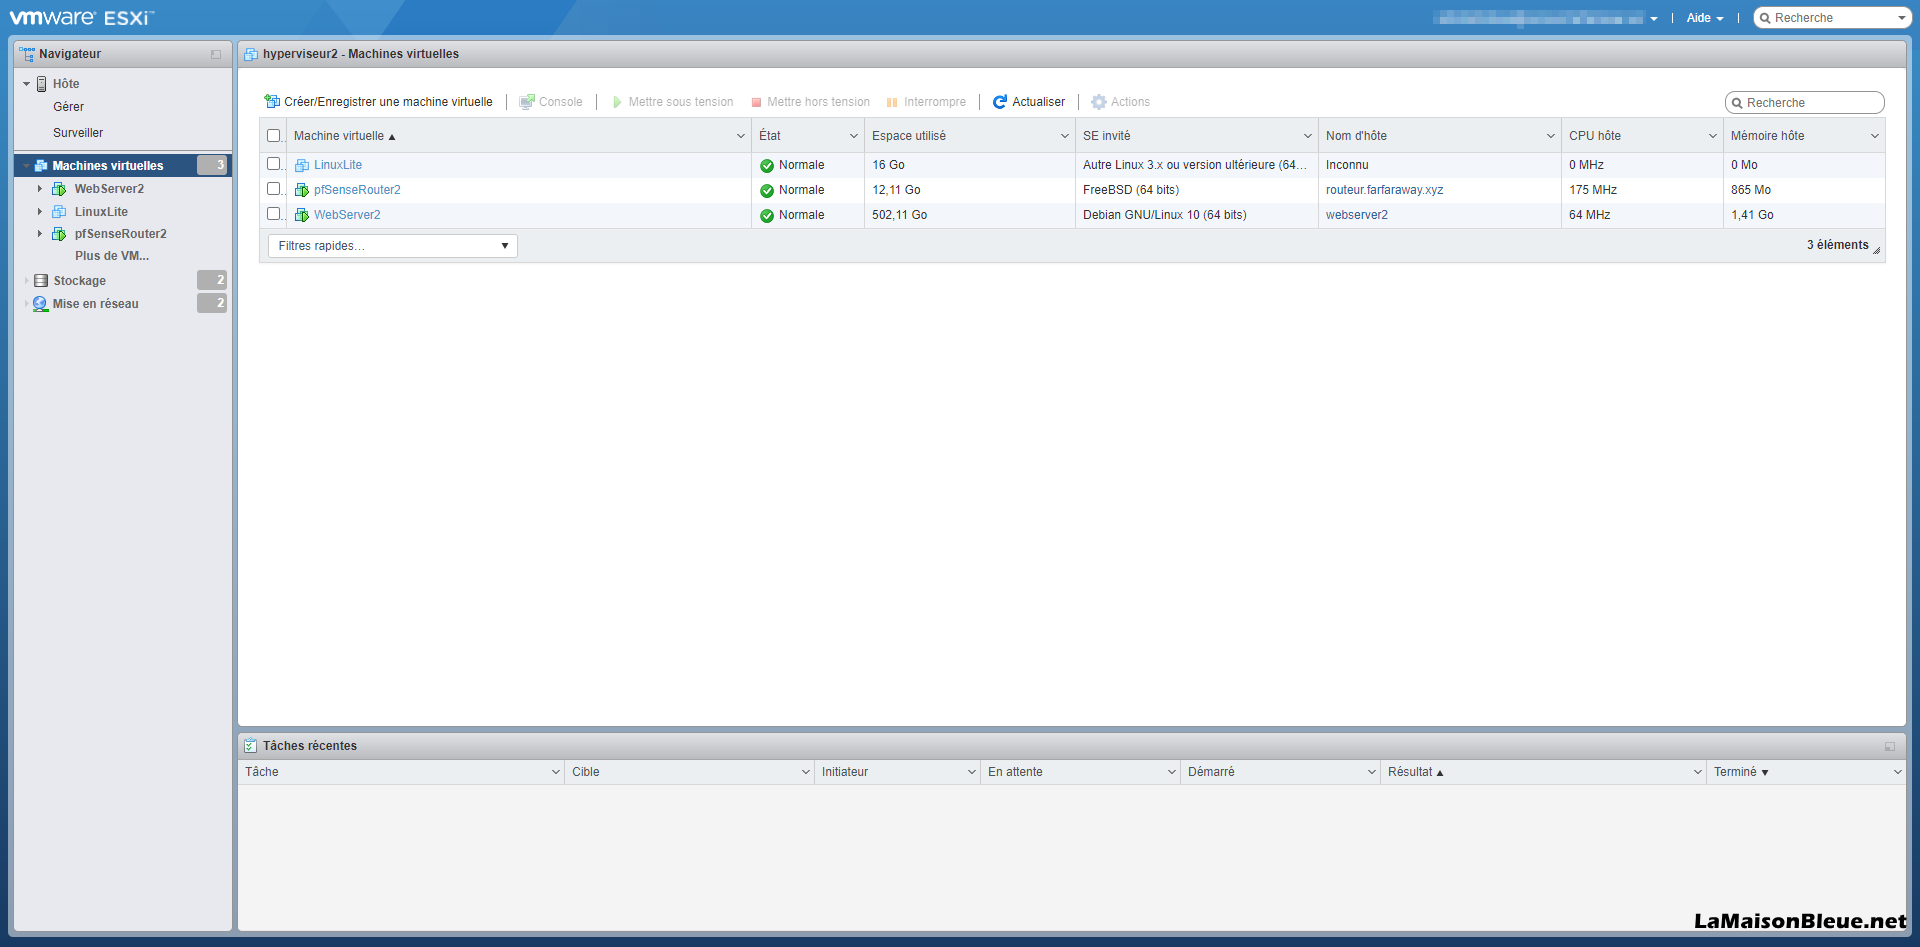
Task: Check the pfSenseRouter2 row checkbox
Action: coord(274,189)
